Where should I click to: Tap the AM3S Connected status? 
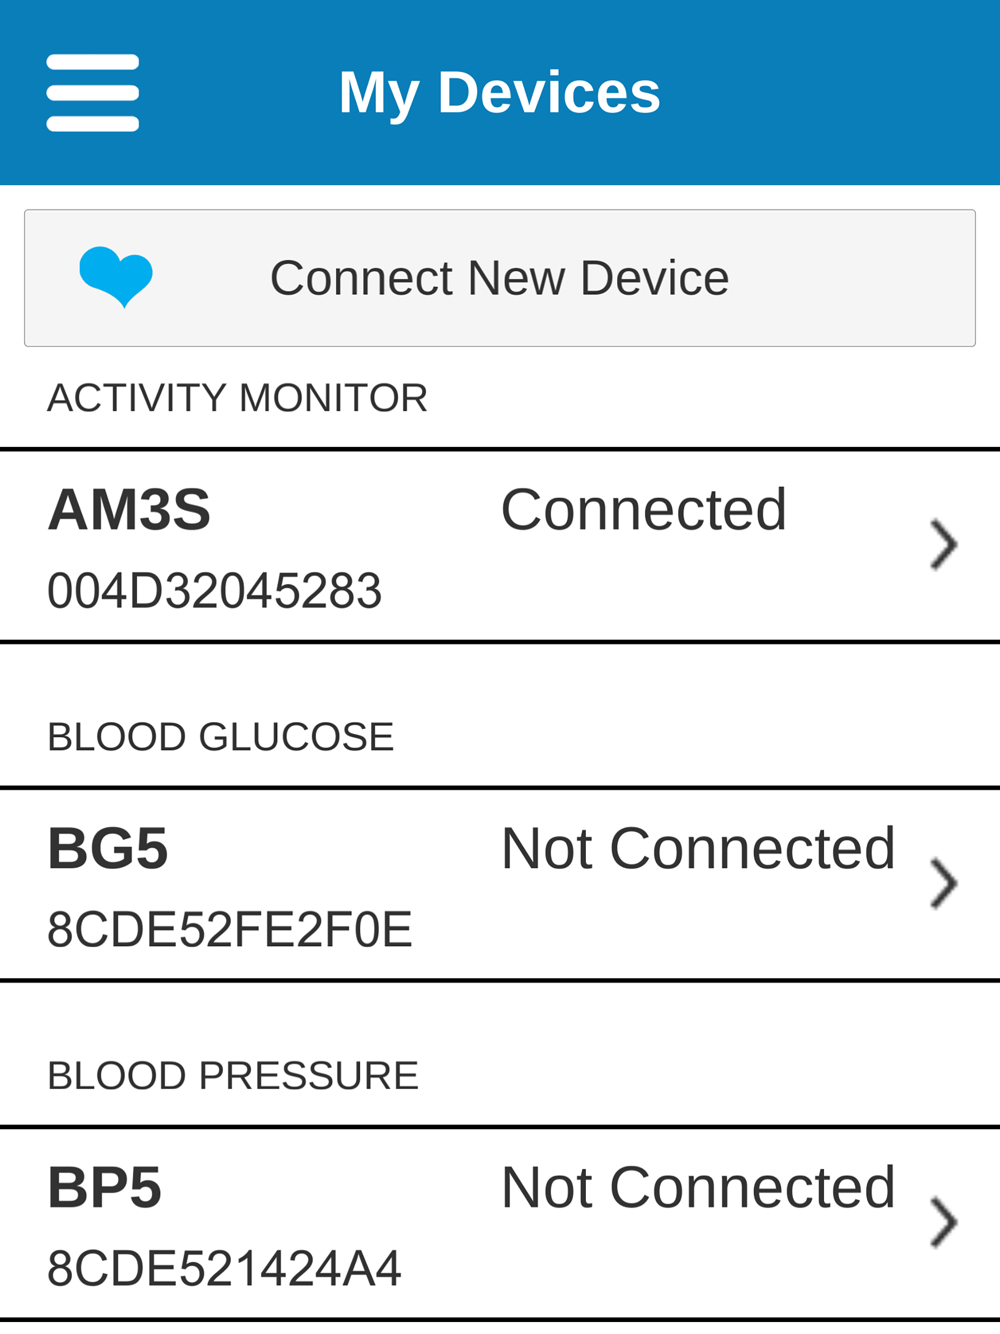(x=643, y=510)
